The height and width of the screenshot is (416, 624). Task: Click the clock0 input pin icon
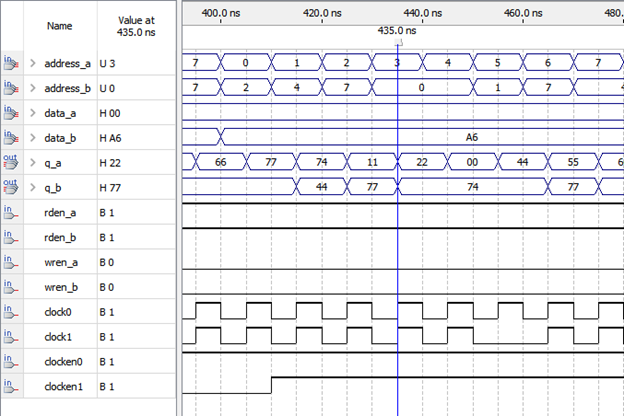coord(12,311)
